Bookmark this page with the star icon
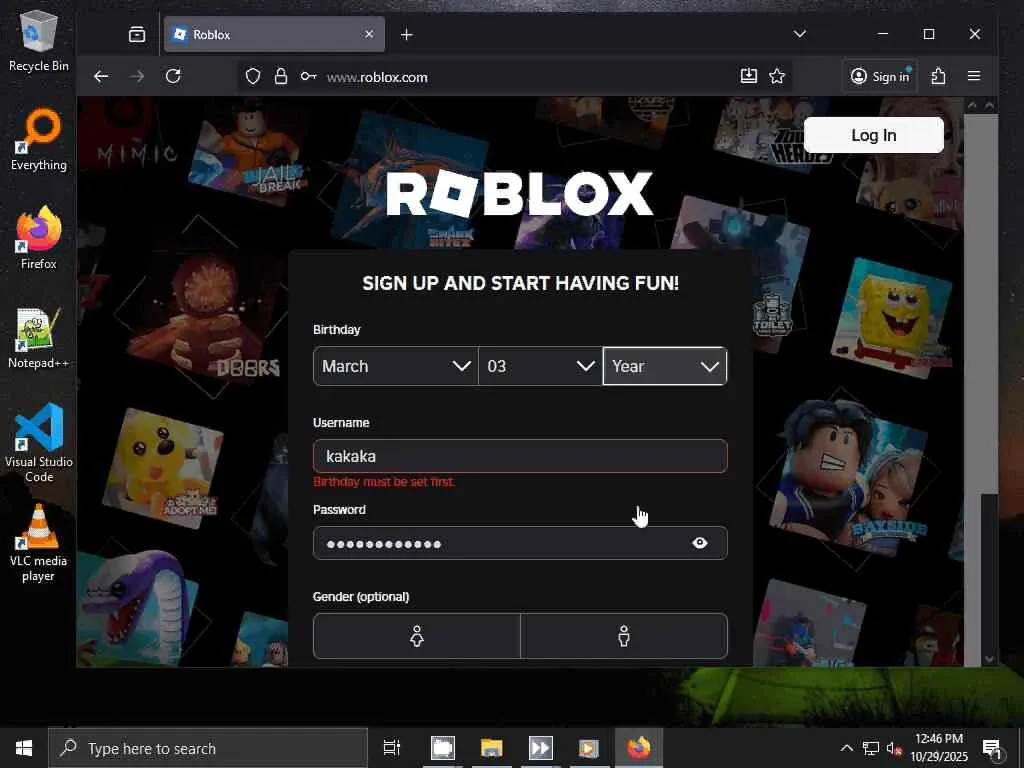The width and height of the screenshot is (1024, 768). click(777, 76)
